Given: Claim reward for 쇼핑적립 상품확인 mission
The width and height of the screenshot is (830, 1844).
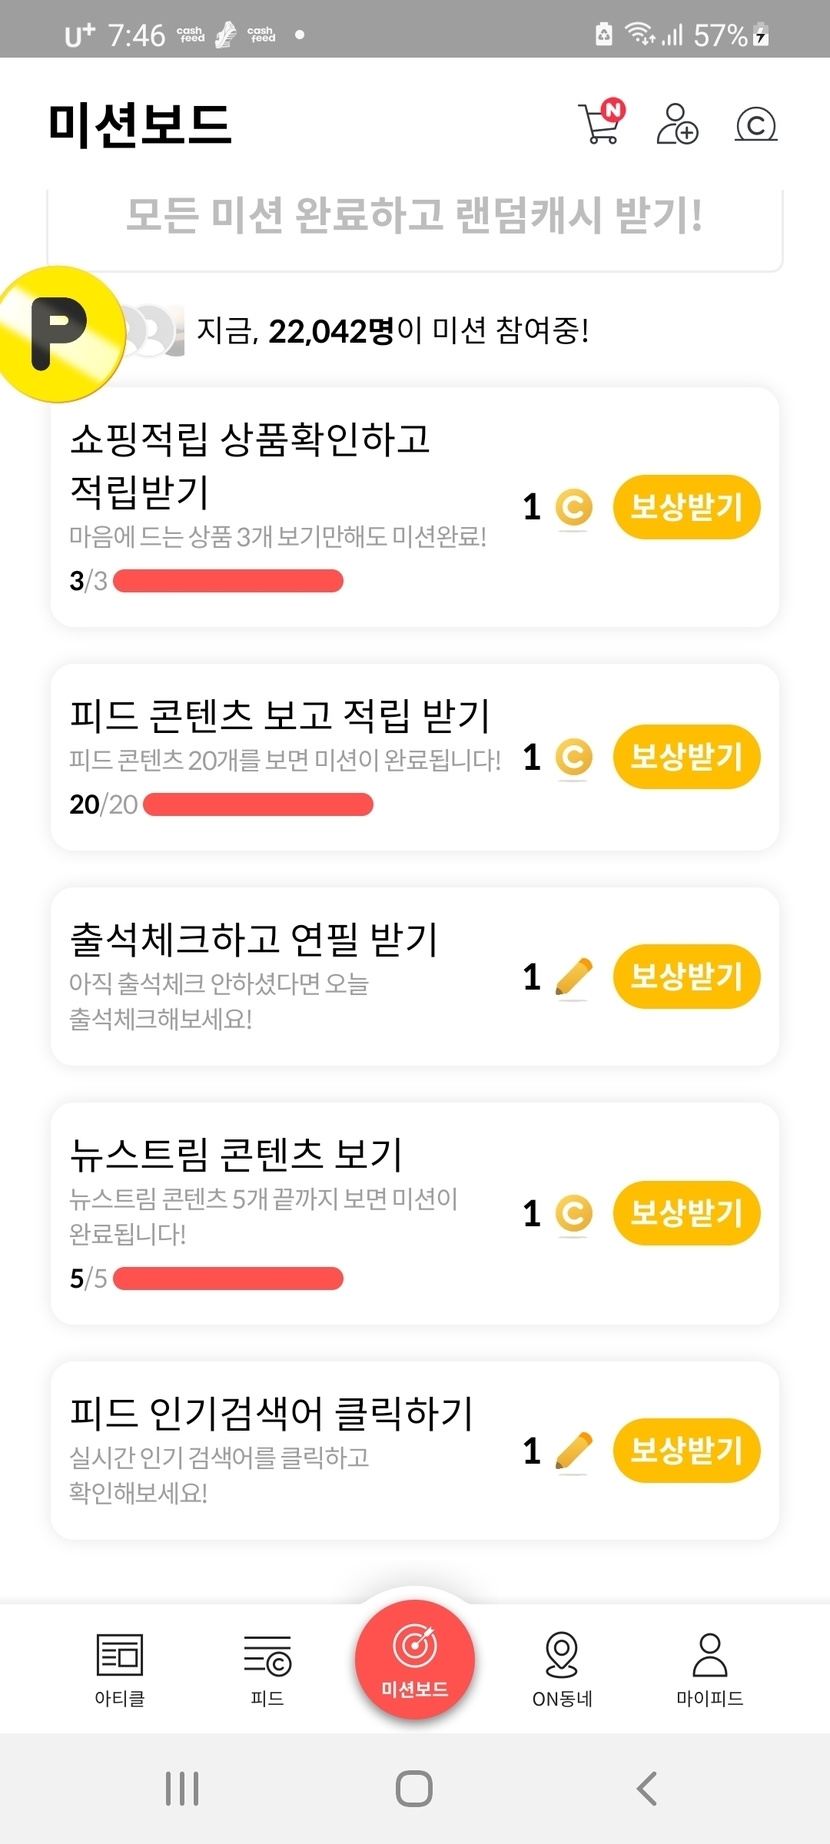Looking at the screenshot, I should pyautogui.click(x=686, y=507).
